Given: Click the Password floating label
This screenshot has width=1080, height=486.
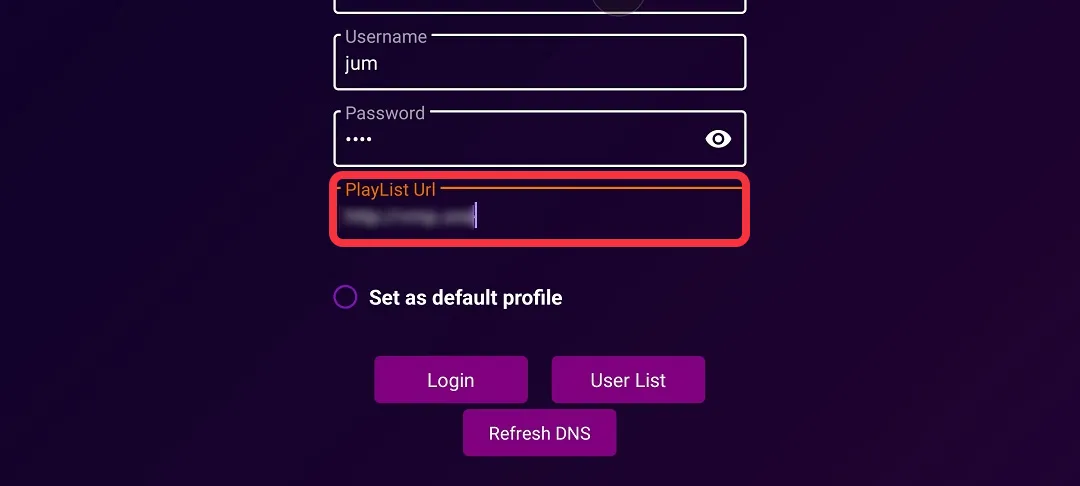Looking at the screenshot, I should [385, 113].
